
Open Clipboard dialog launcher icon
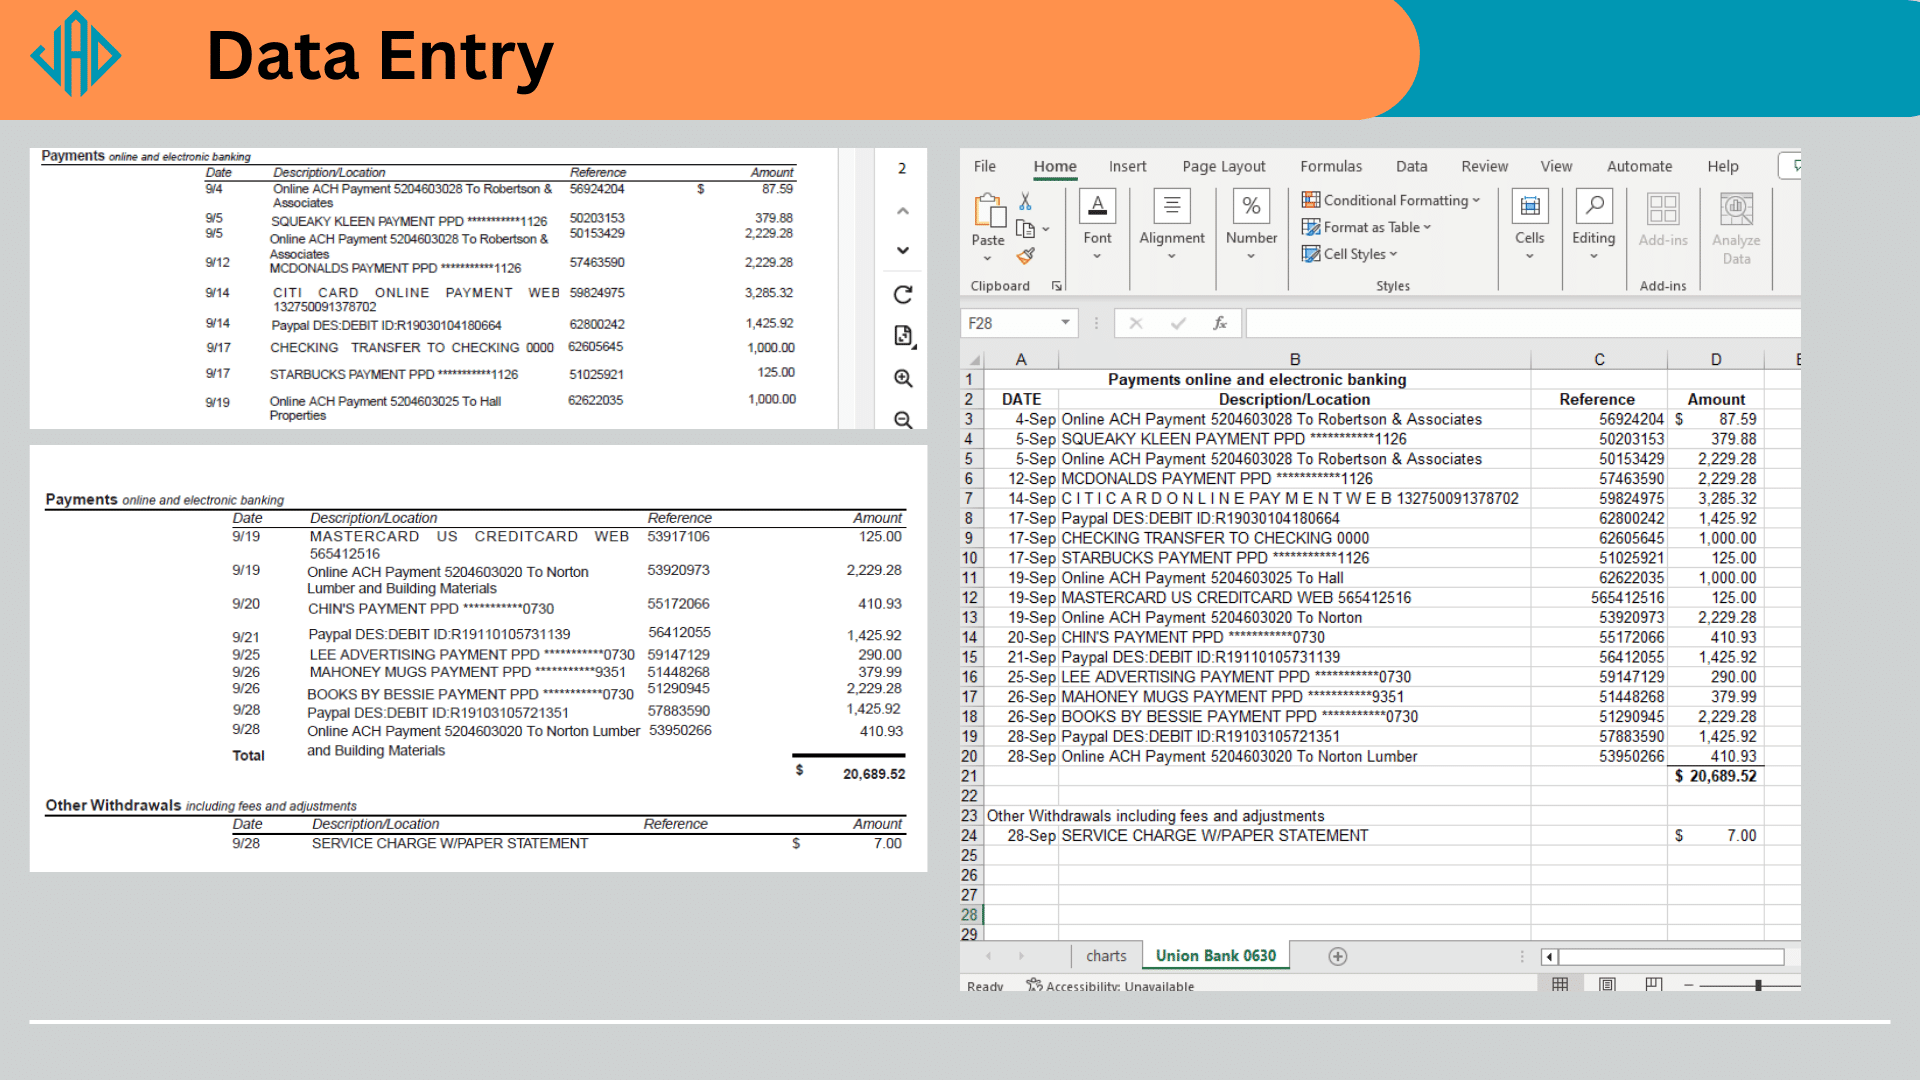(x=1056, y=286)
